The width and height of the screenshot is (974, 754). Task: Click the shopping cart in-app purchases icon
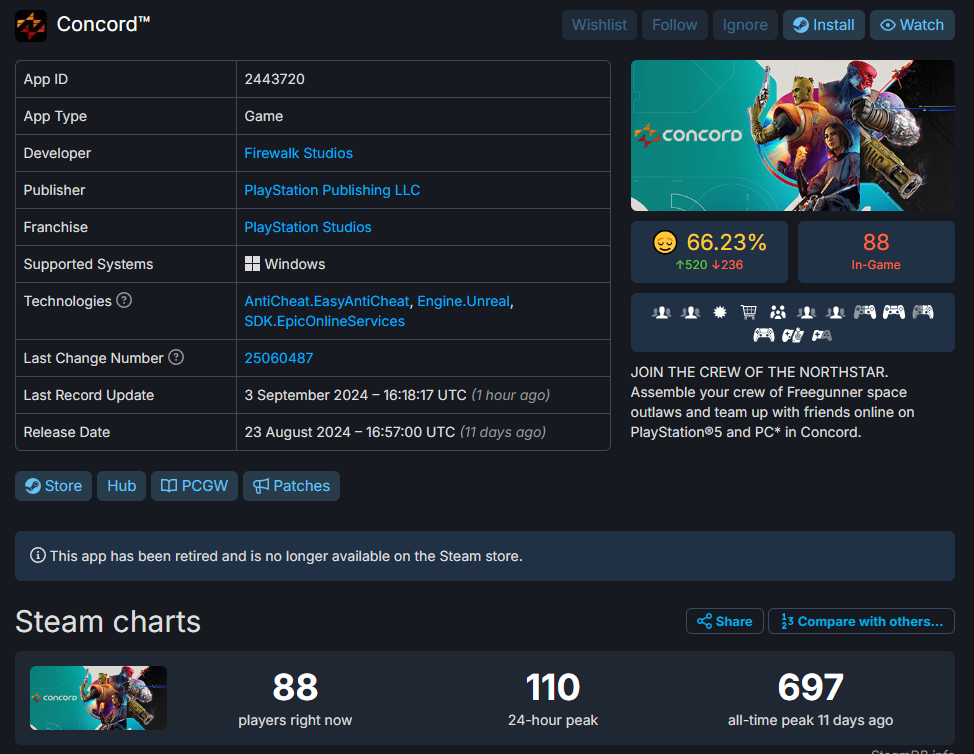tap(749, 312)
